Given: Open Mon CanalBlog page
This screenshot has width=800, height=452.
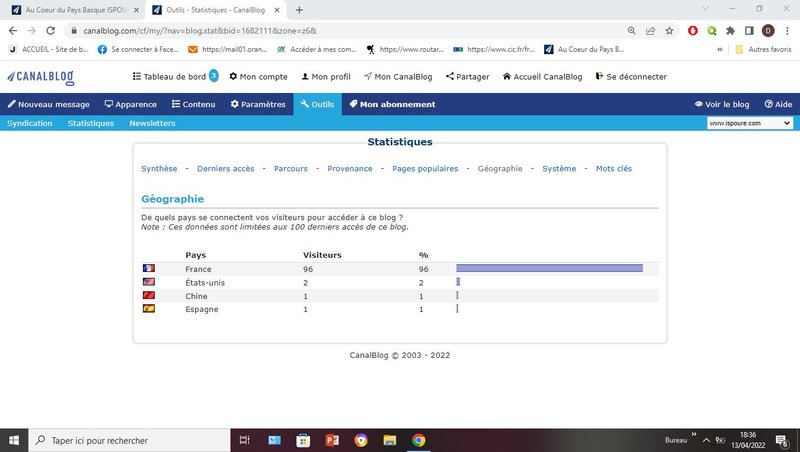Looking at the screenshot, I should tap(398, 77).
